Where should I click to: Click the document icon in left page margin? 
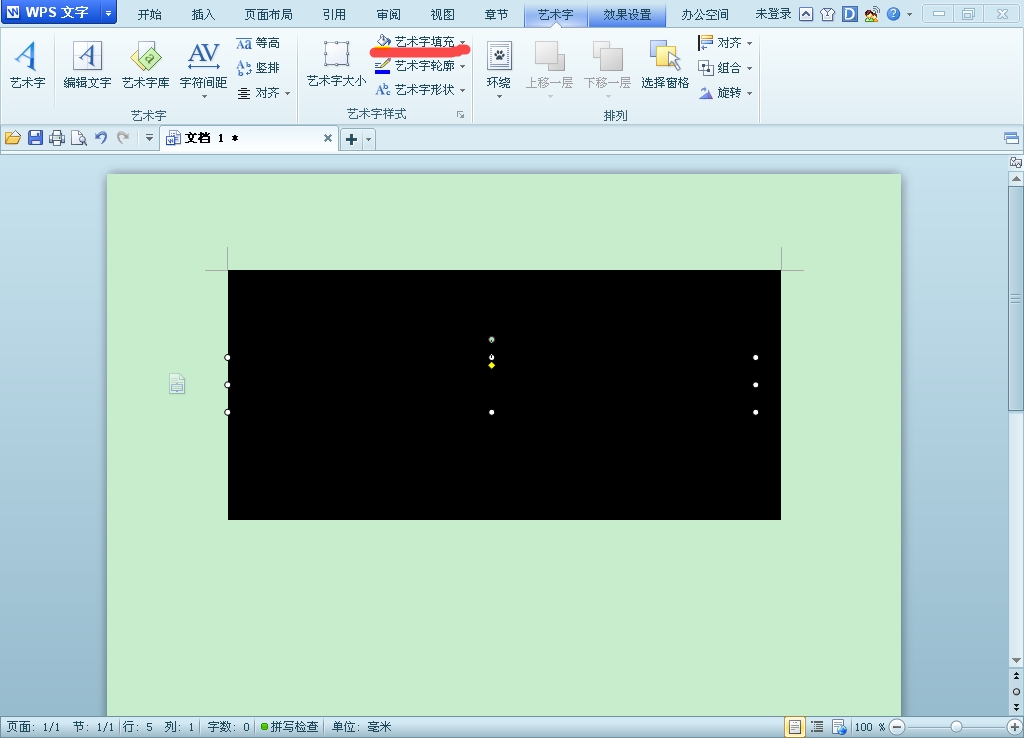(177, 383)
